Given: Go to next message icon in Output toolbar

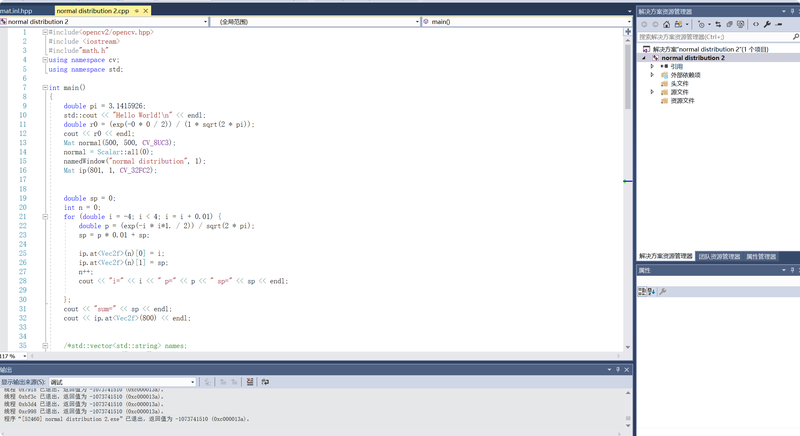Looking at the screenshot, I should point(234,382).
